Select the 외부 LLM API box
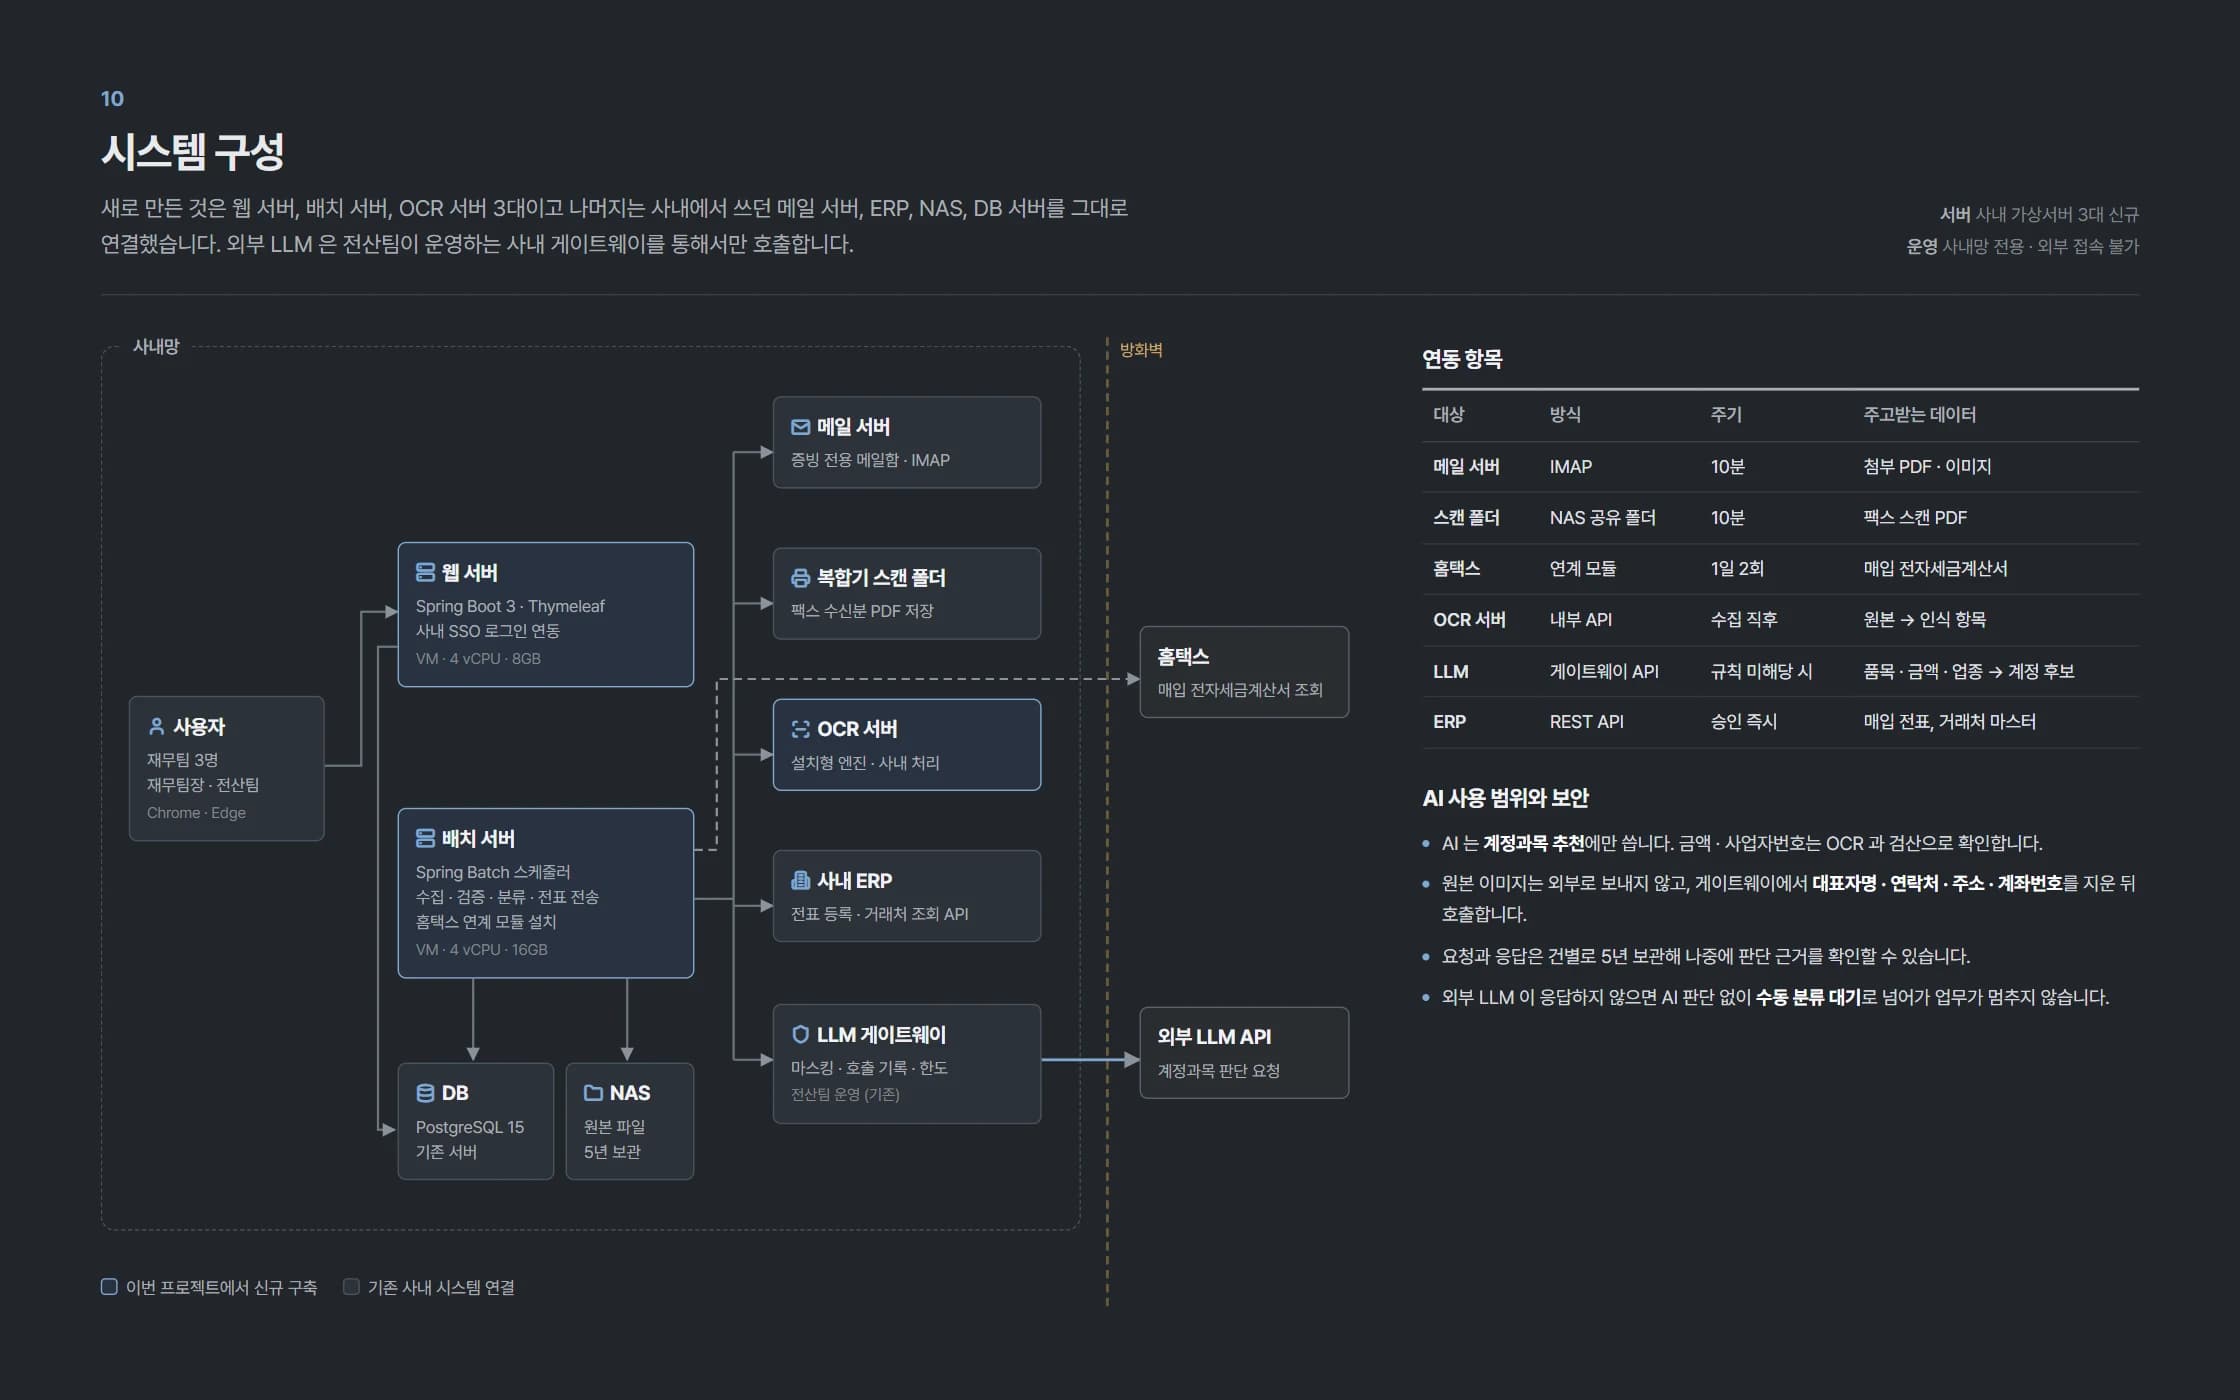The height and width of the screenshot is (1400, 2240). [1244, 1053]
